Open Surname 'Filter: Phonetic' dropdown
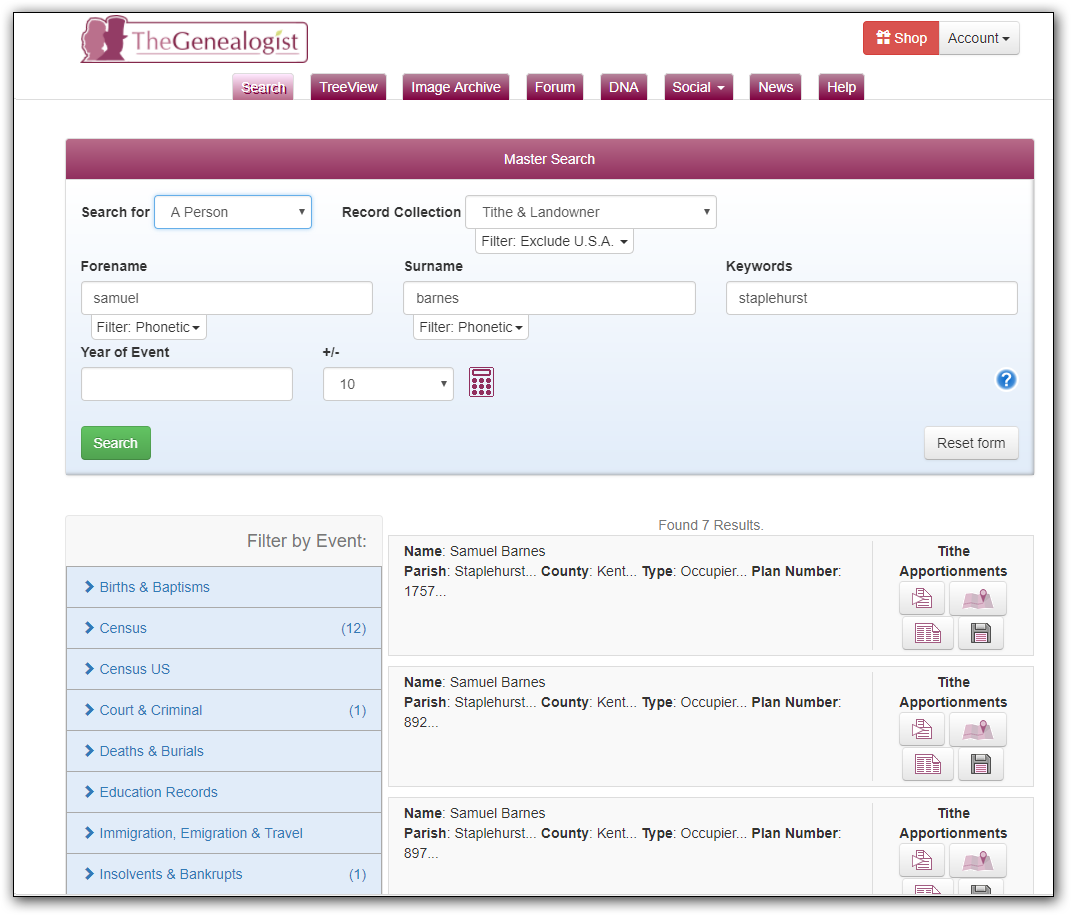Image resolution: width=1071 pixels, height=915 pixels. 471,327
